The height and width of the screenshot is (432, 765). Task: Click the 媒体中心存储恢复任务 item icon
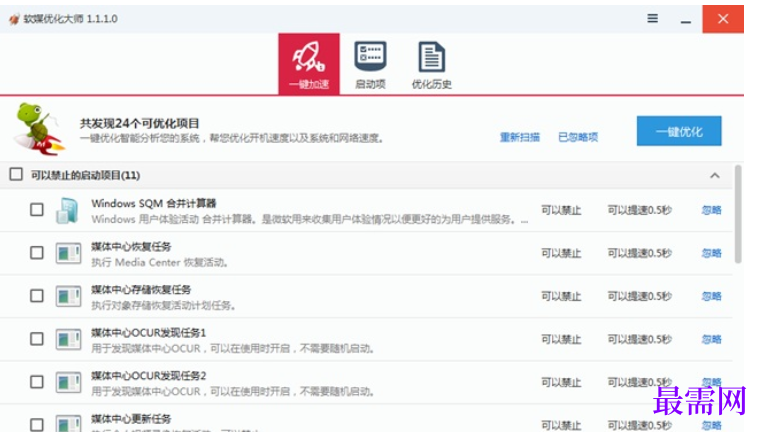(x=68, y=296)
